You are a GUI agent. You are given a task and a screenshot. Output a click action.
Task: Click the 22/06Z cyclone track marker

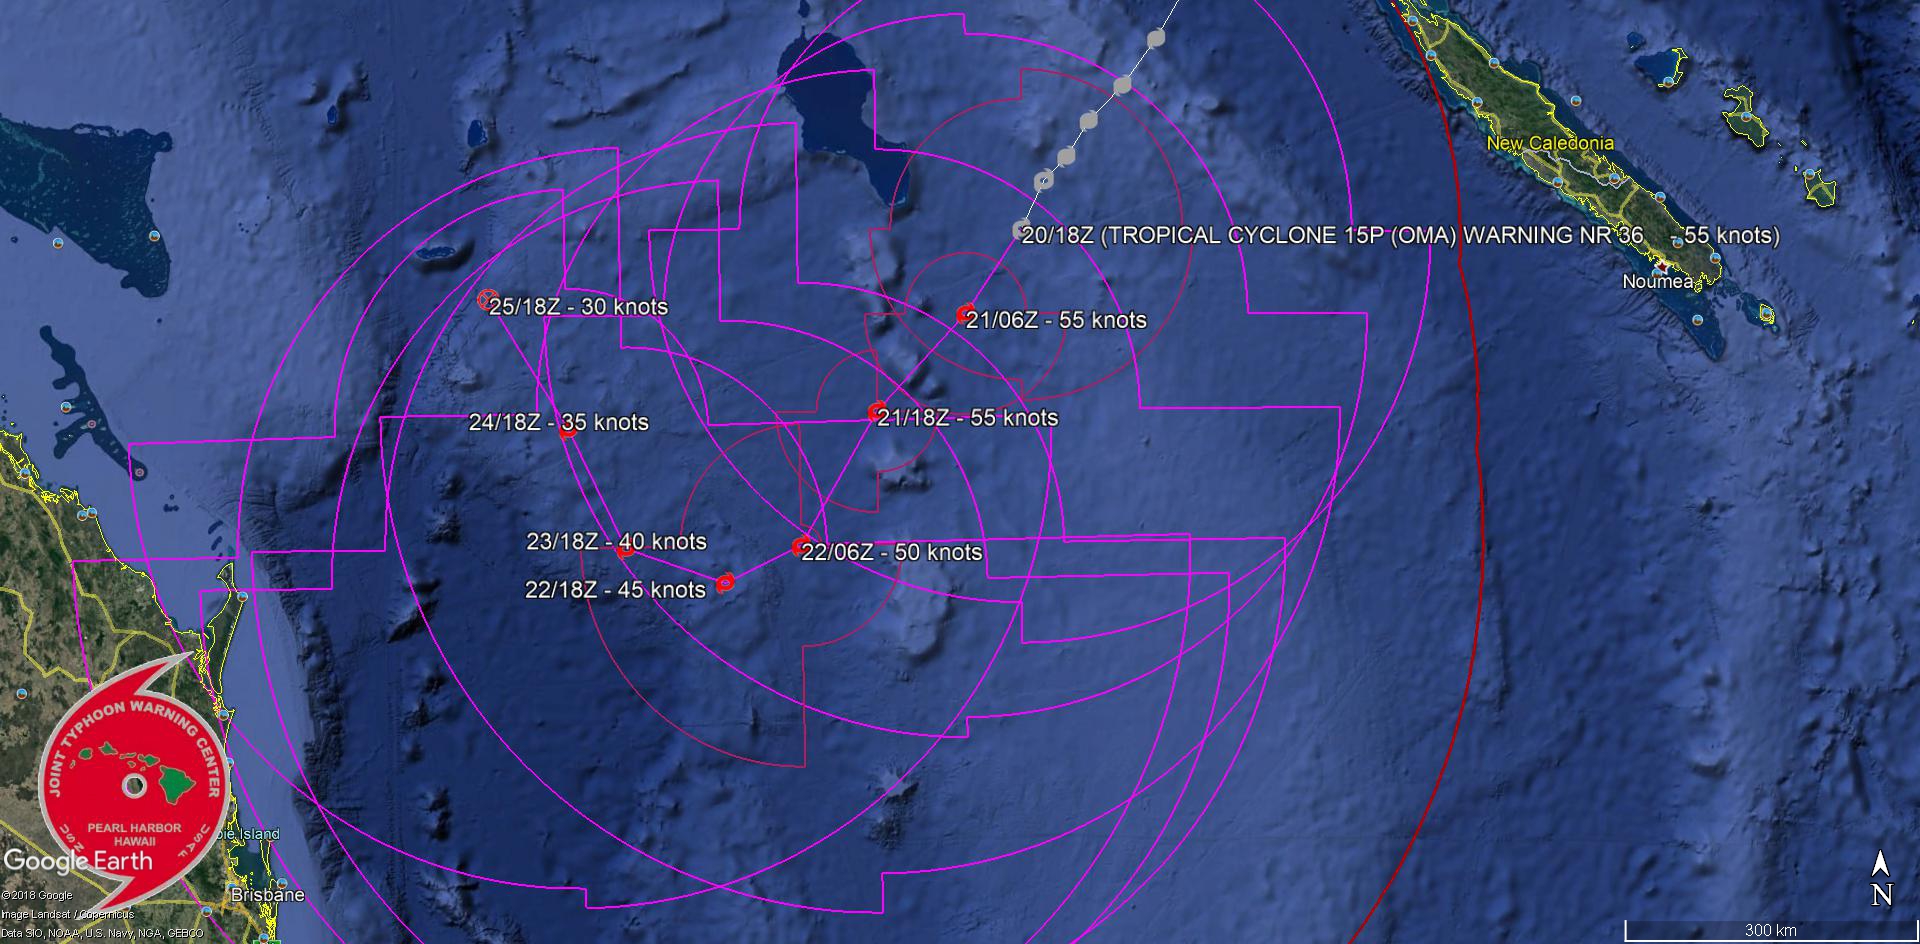(800, 546)
